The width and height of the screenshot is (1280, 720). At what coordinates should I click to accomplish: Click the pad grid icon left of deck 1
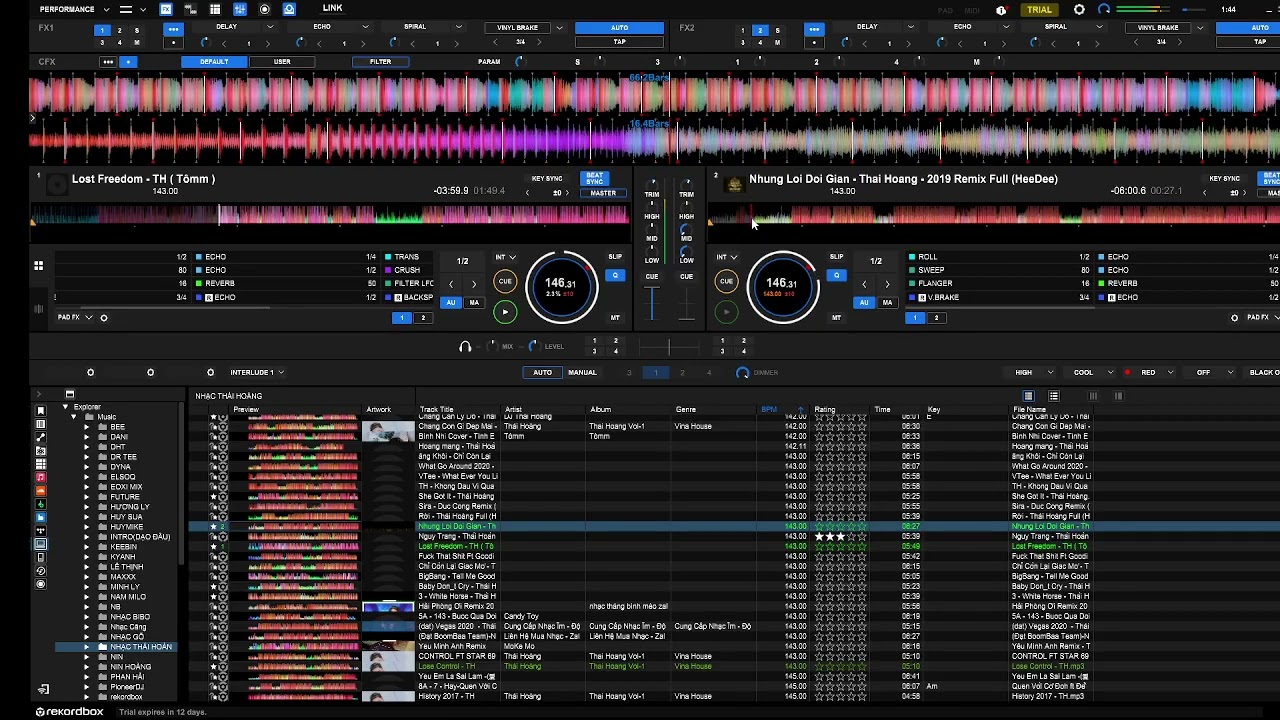(38, 266)
